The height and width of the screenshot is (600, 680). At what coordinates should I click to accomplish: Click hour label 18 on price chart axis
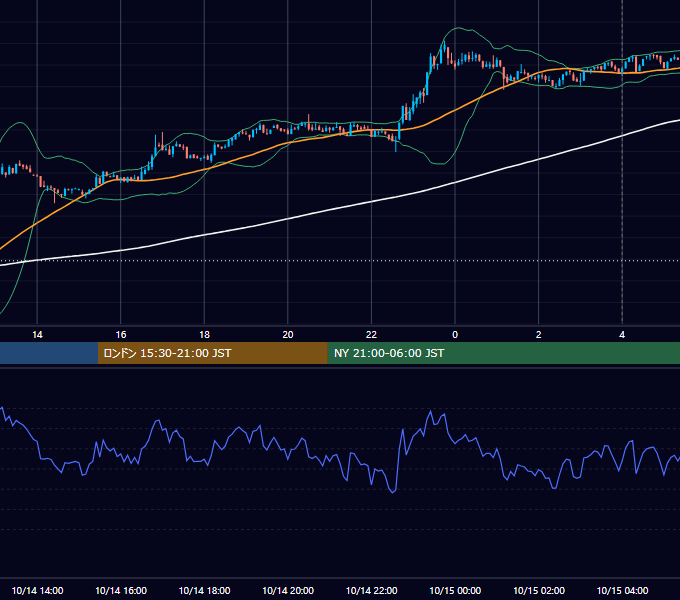coord(204,335)
